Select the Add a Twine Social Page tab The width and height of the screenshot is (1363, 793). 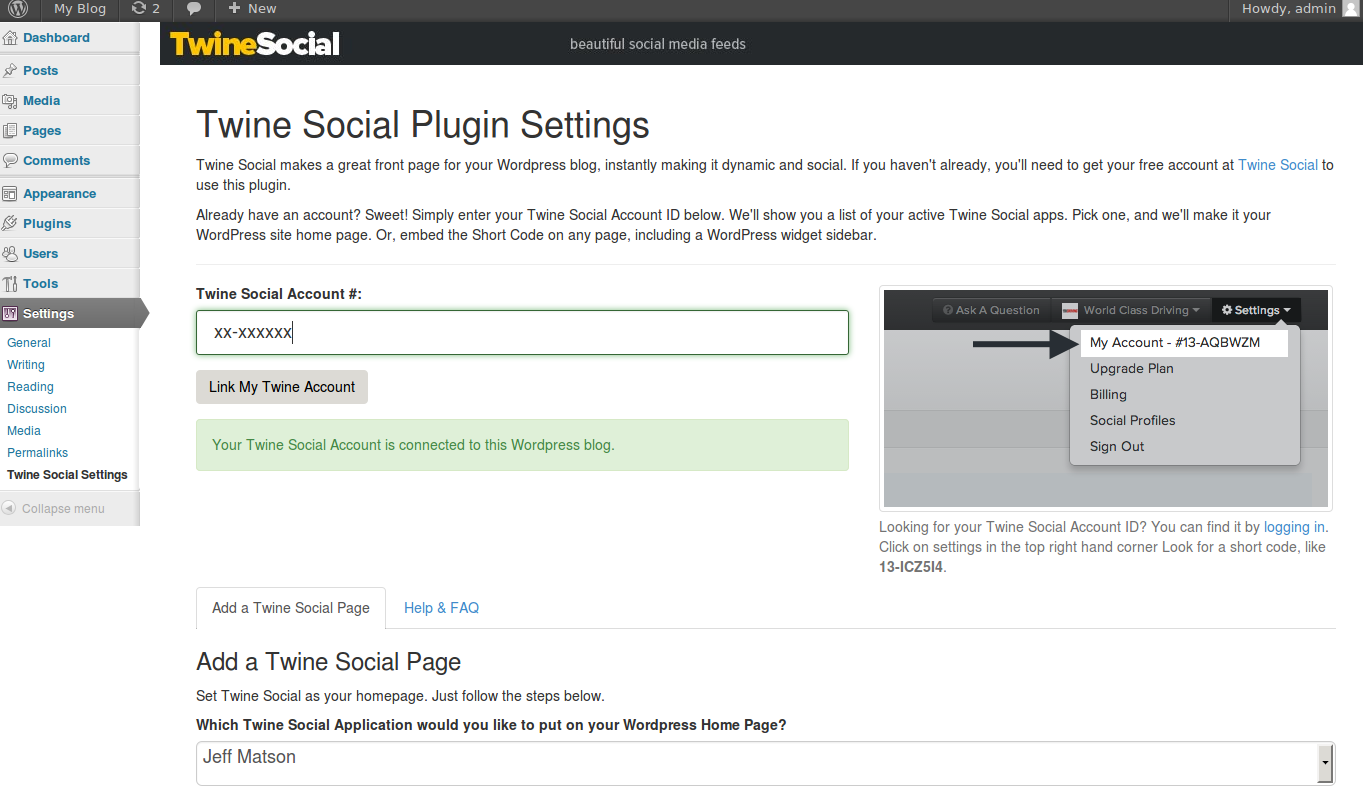click(290, 607)
